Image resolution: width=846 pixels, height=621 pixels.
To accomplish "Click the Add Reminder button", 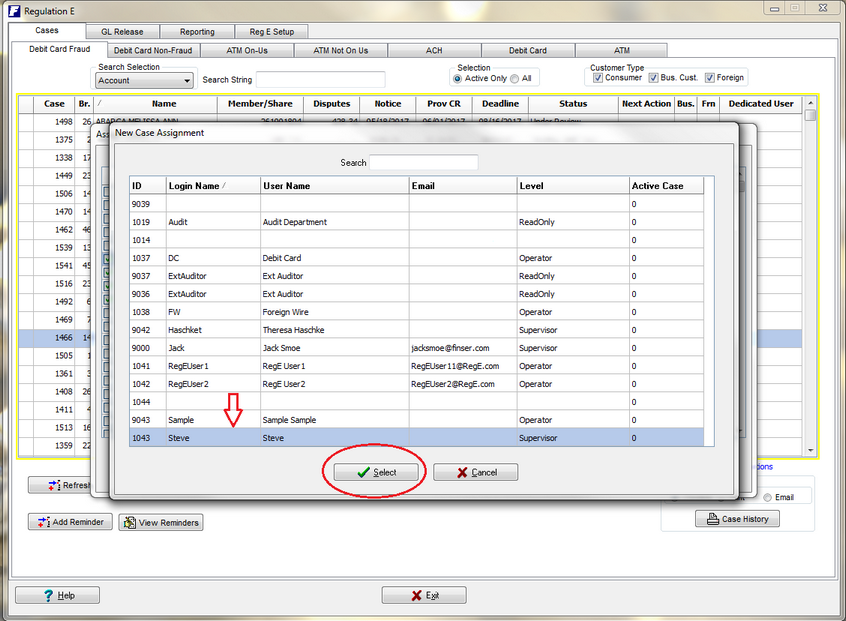I will [x=70, y=522].
